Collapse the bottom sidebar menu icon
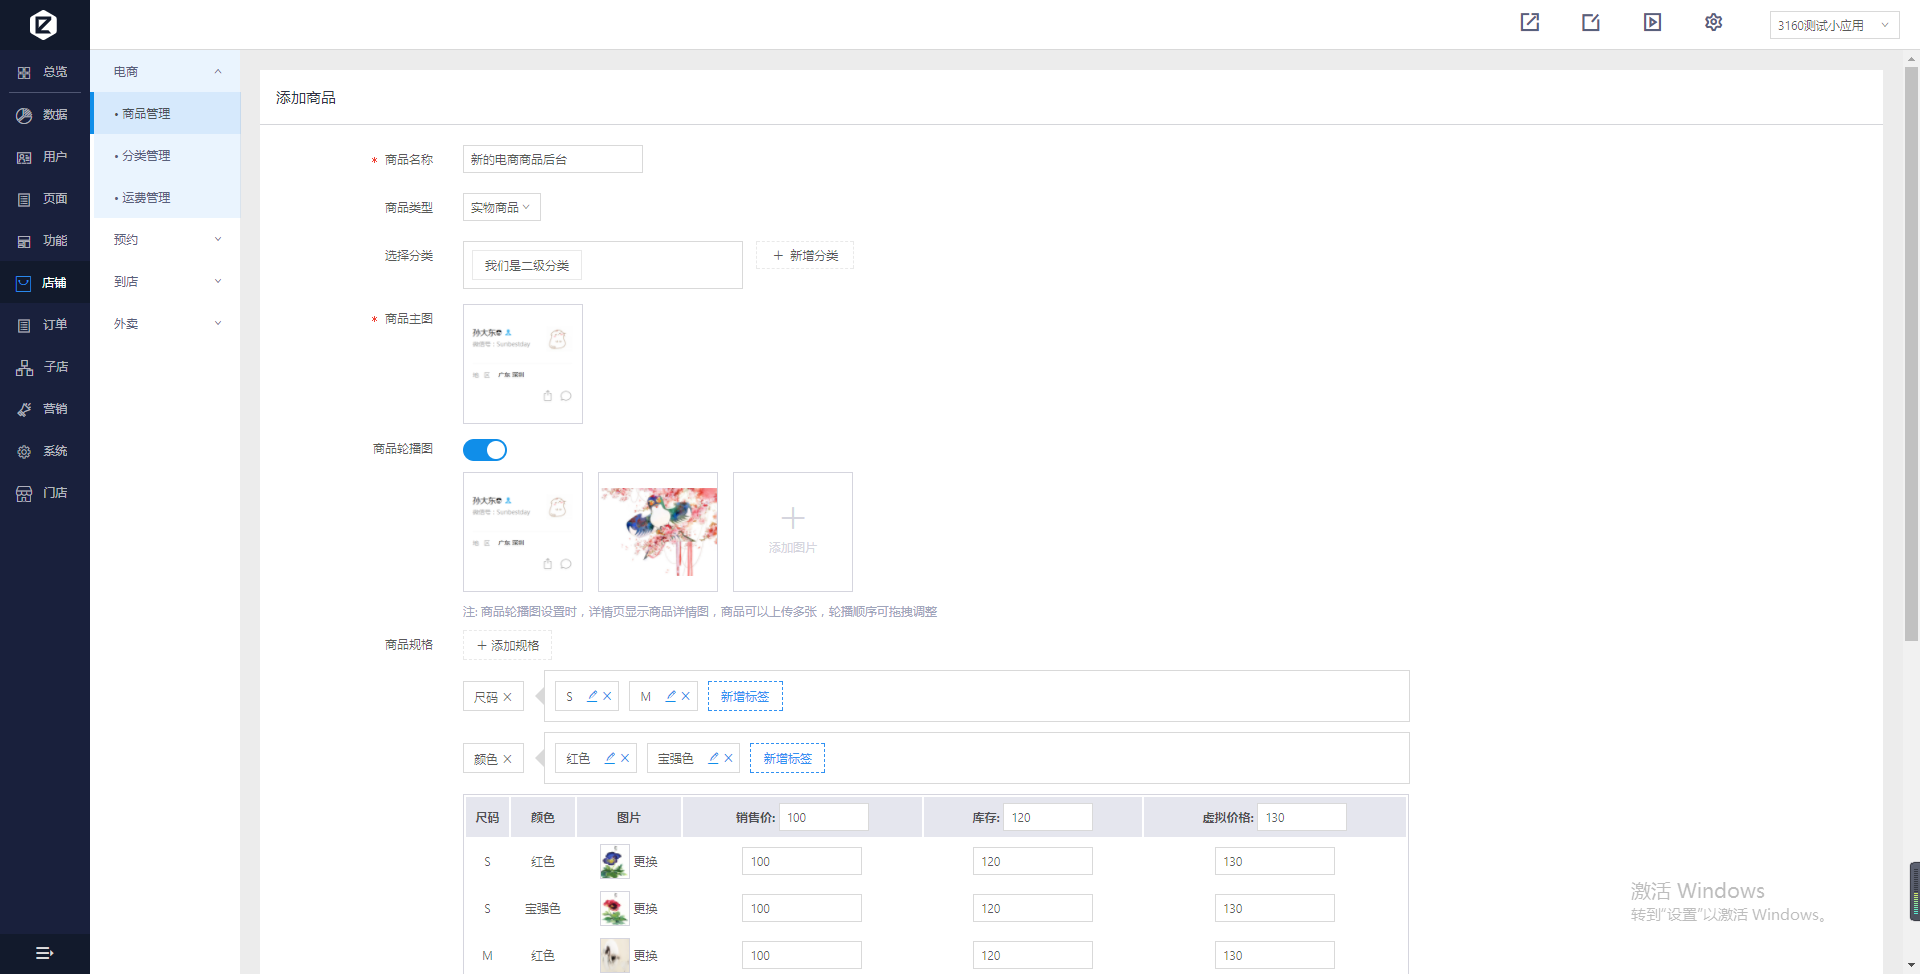 click(x=44, y=953)
